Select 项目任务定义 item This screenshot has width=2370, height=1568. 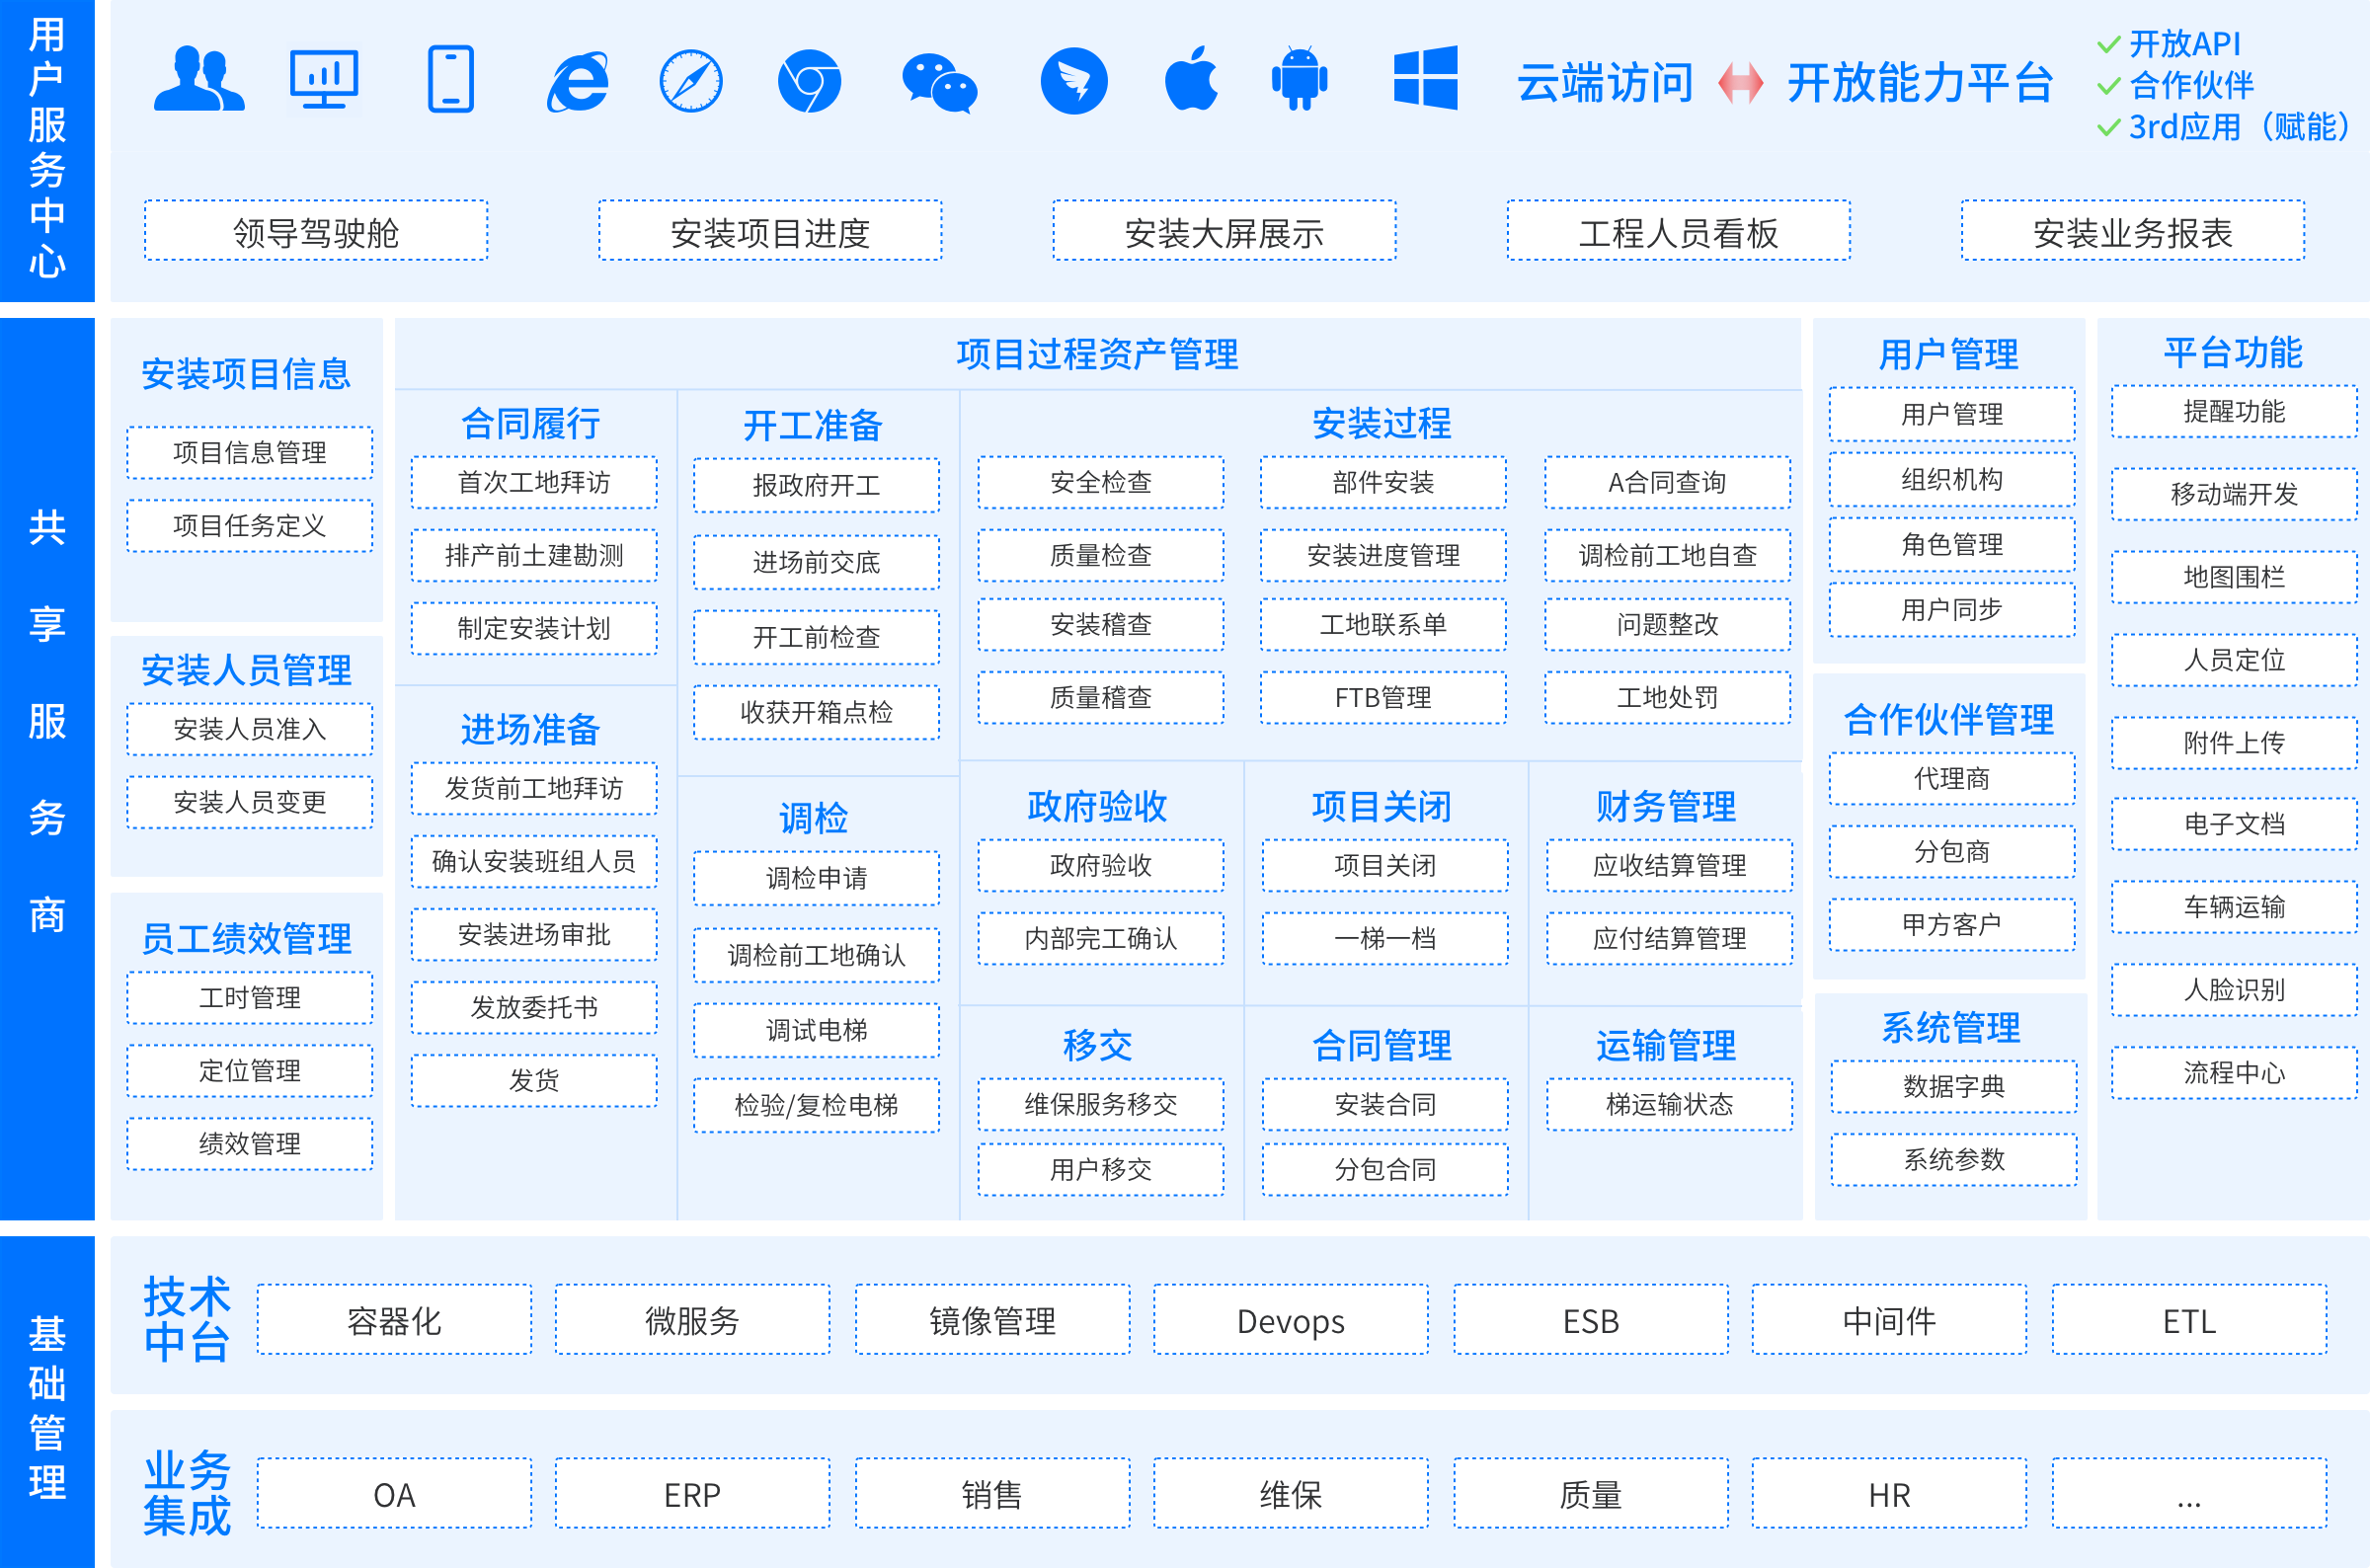(x=250, y=526)
